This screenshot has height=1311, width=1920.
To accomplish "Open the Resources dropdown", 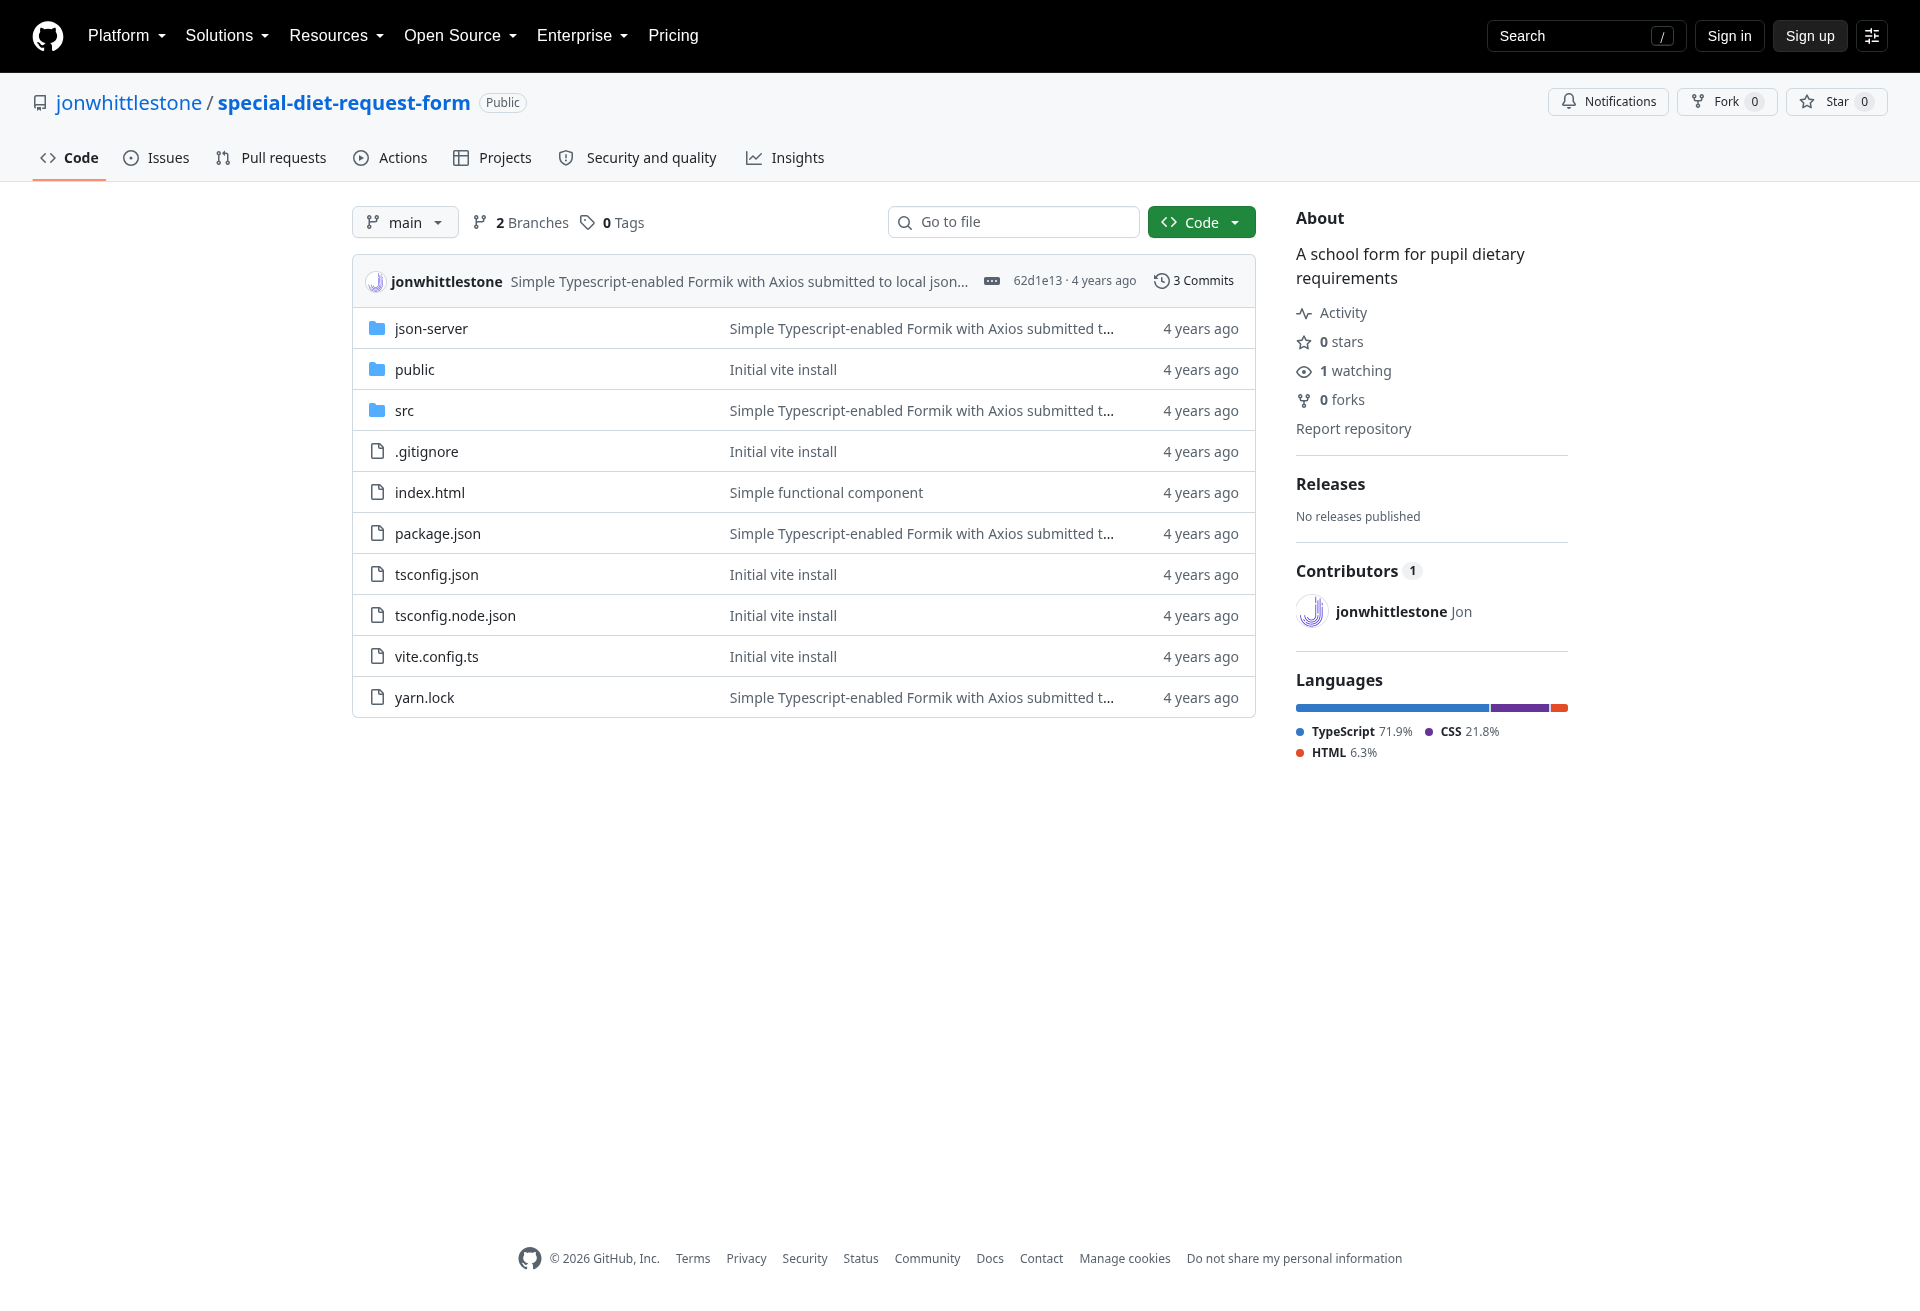I will 337,36.
